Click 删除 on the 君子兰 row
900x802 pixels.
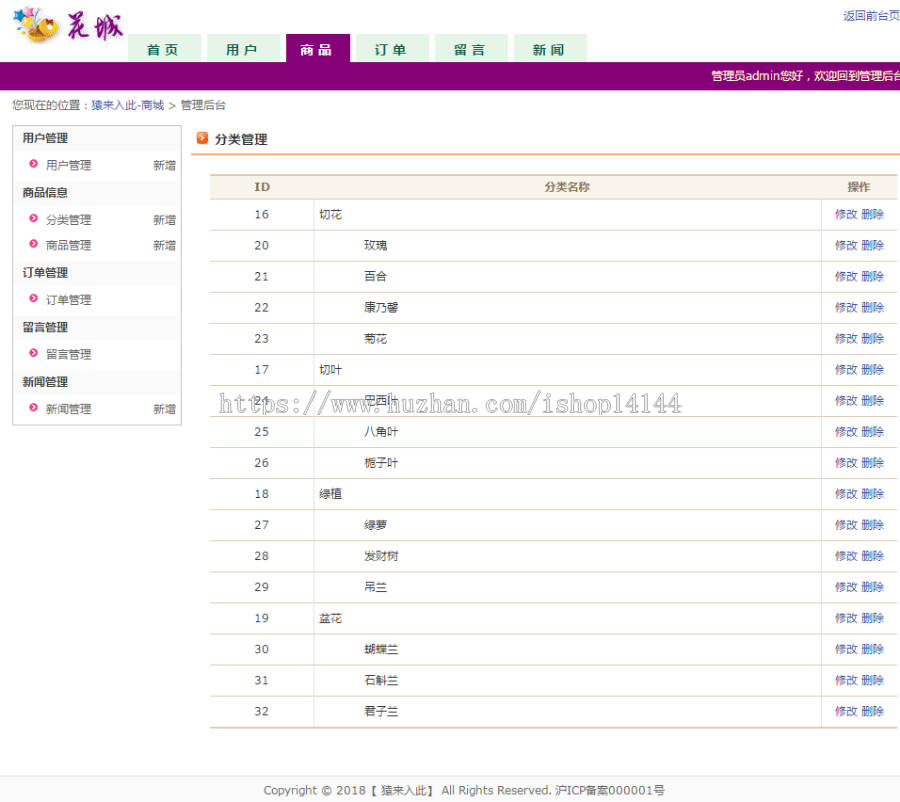872,711
